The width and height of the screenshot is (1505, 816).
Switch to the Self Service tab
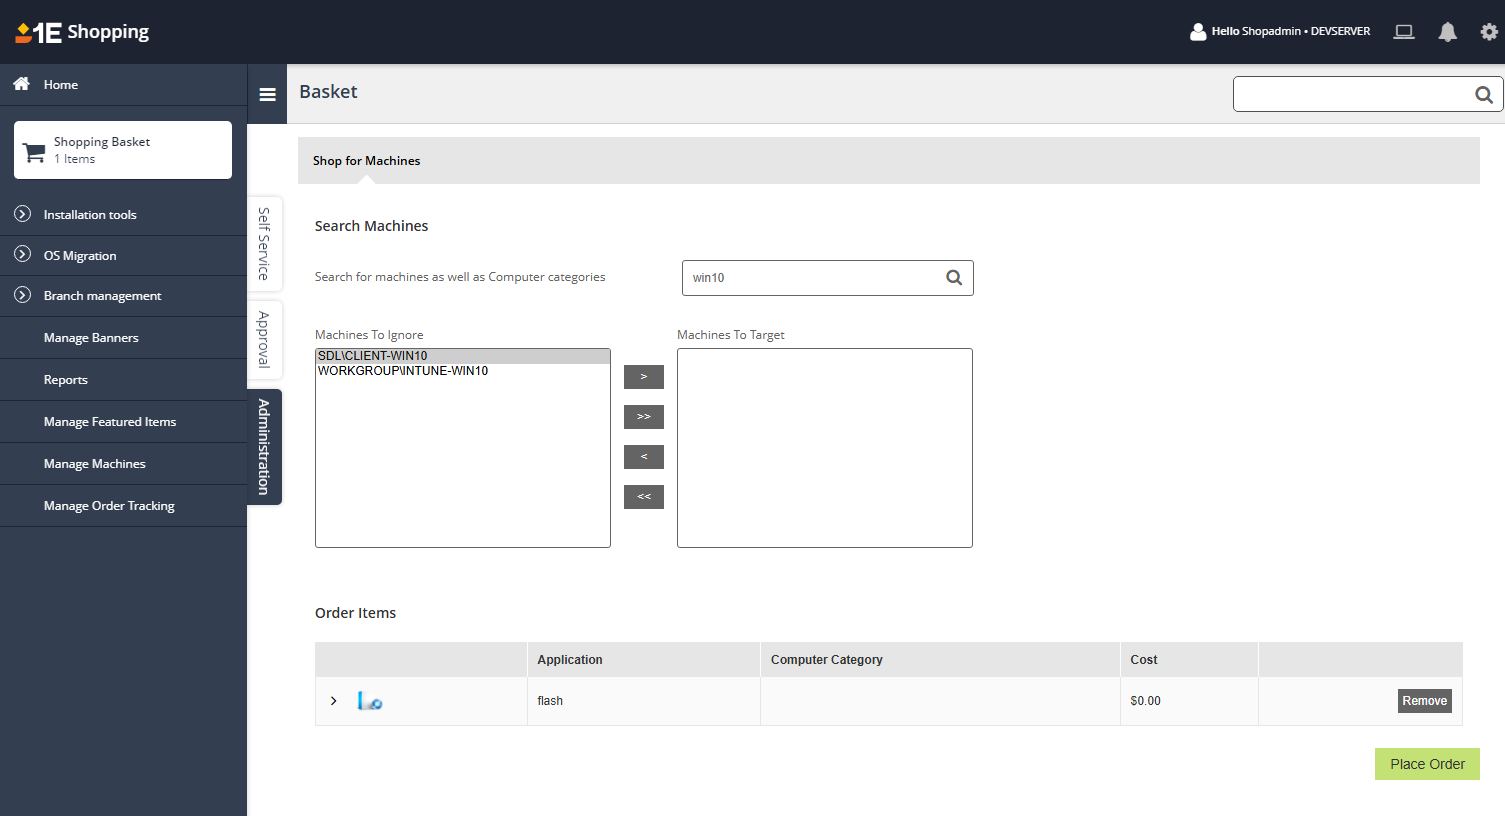coord(264,244)
